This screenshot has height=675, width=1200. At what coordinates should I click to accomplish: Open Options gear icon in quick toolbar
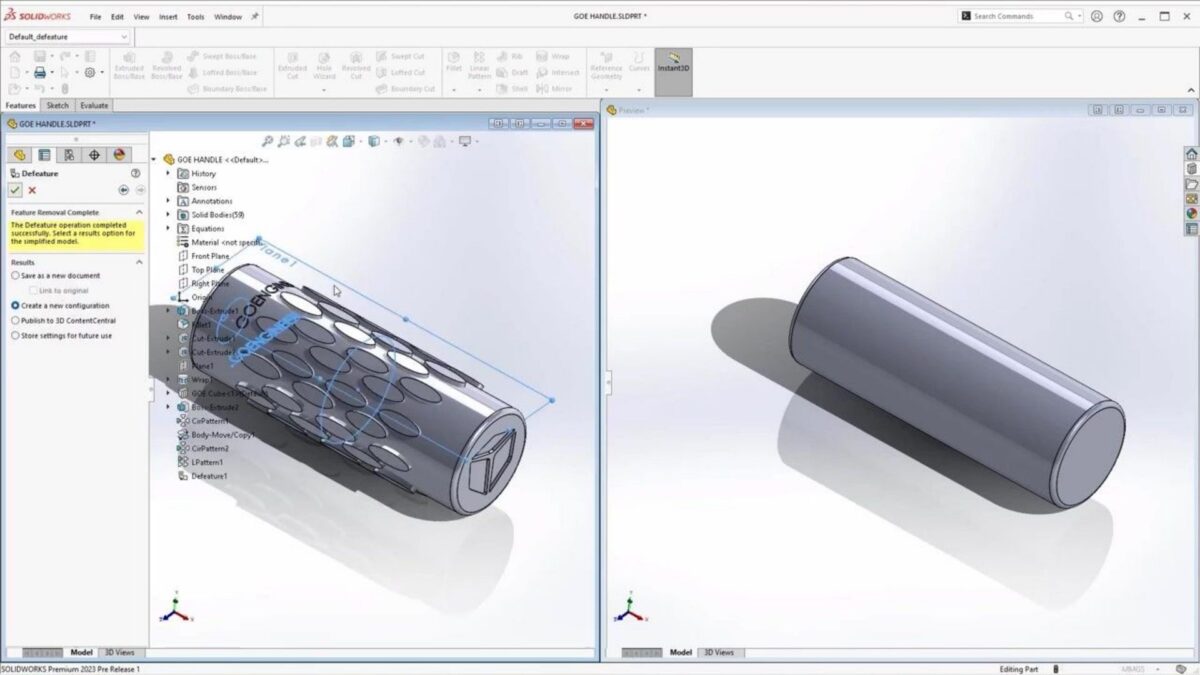(x=90, y=72)
